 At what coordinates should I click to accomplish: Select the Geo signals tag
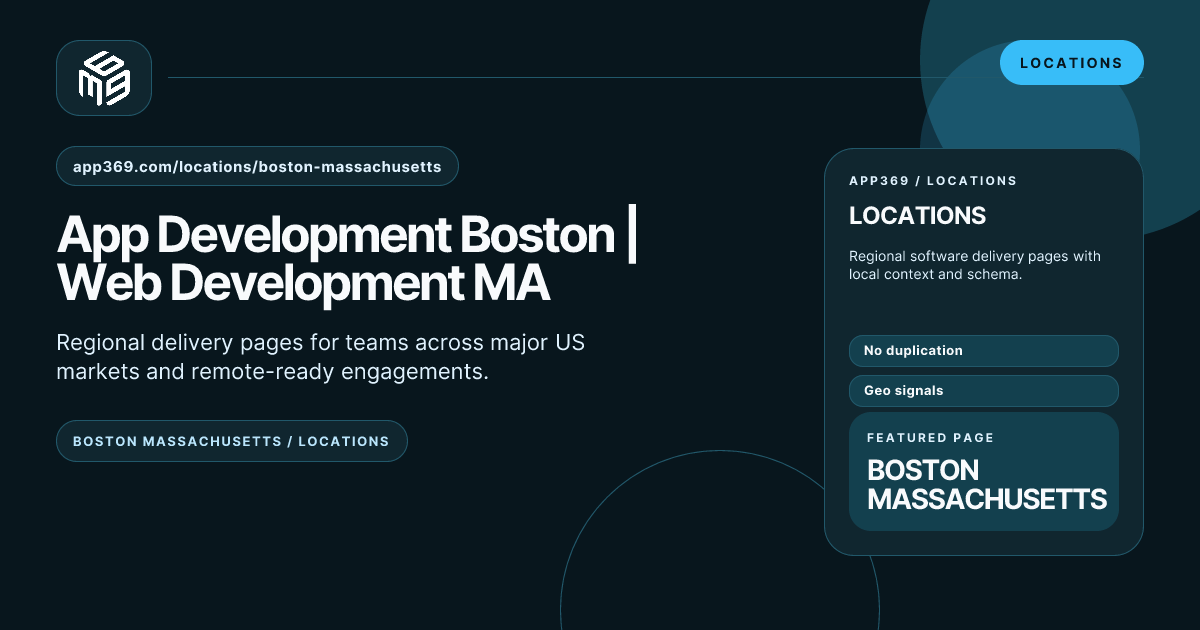point(983,391)
